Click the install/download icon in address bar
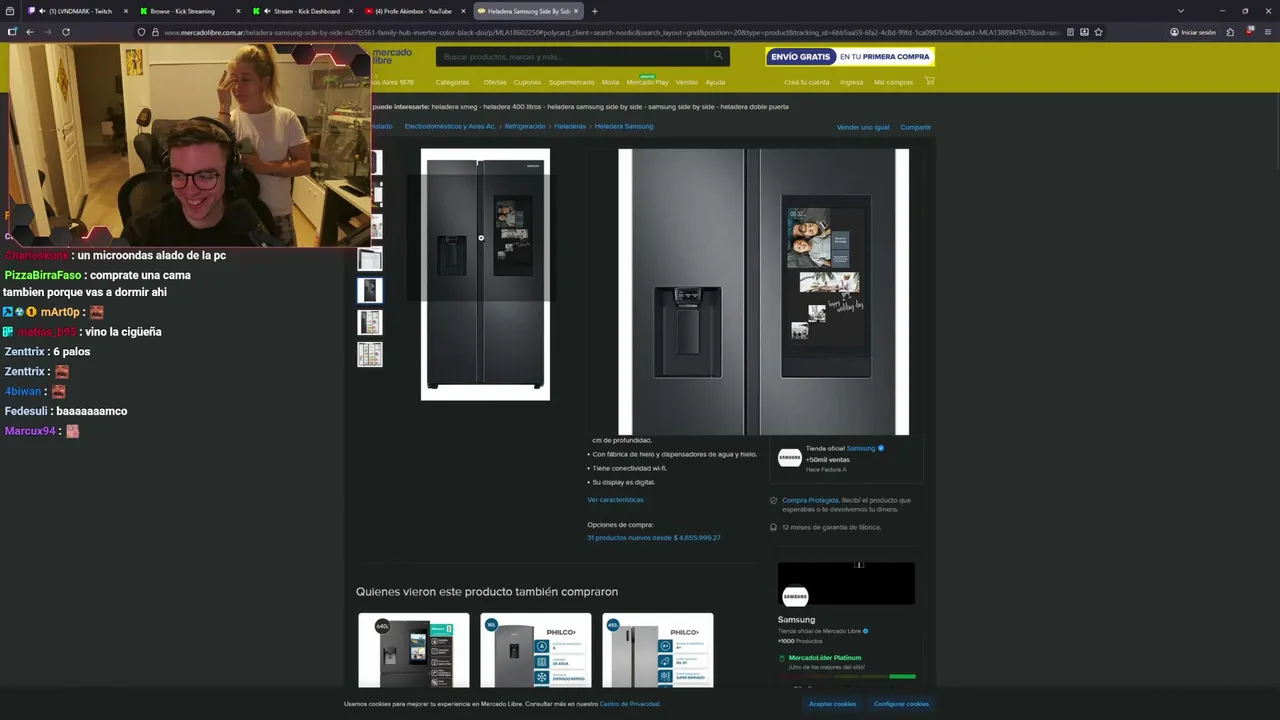Viewport: 1280px width, 720px height. click(x=1084, y=32)
